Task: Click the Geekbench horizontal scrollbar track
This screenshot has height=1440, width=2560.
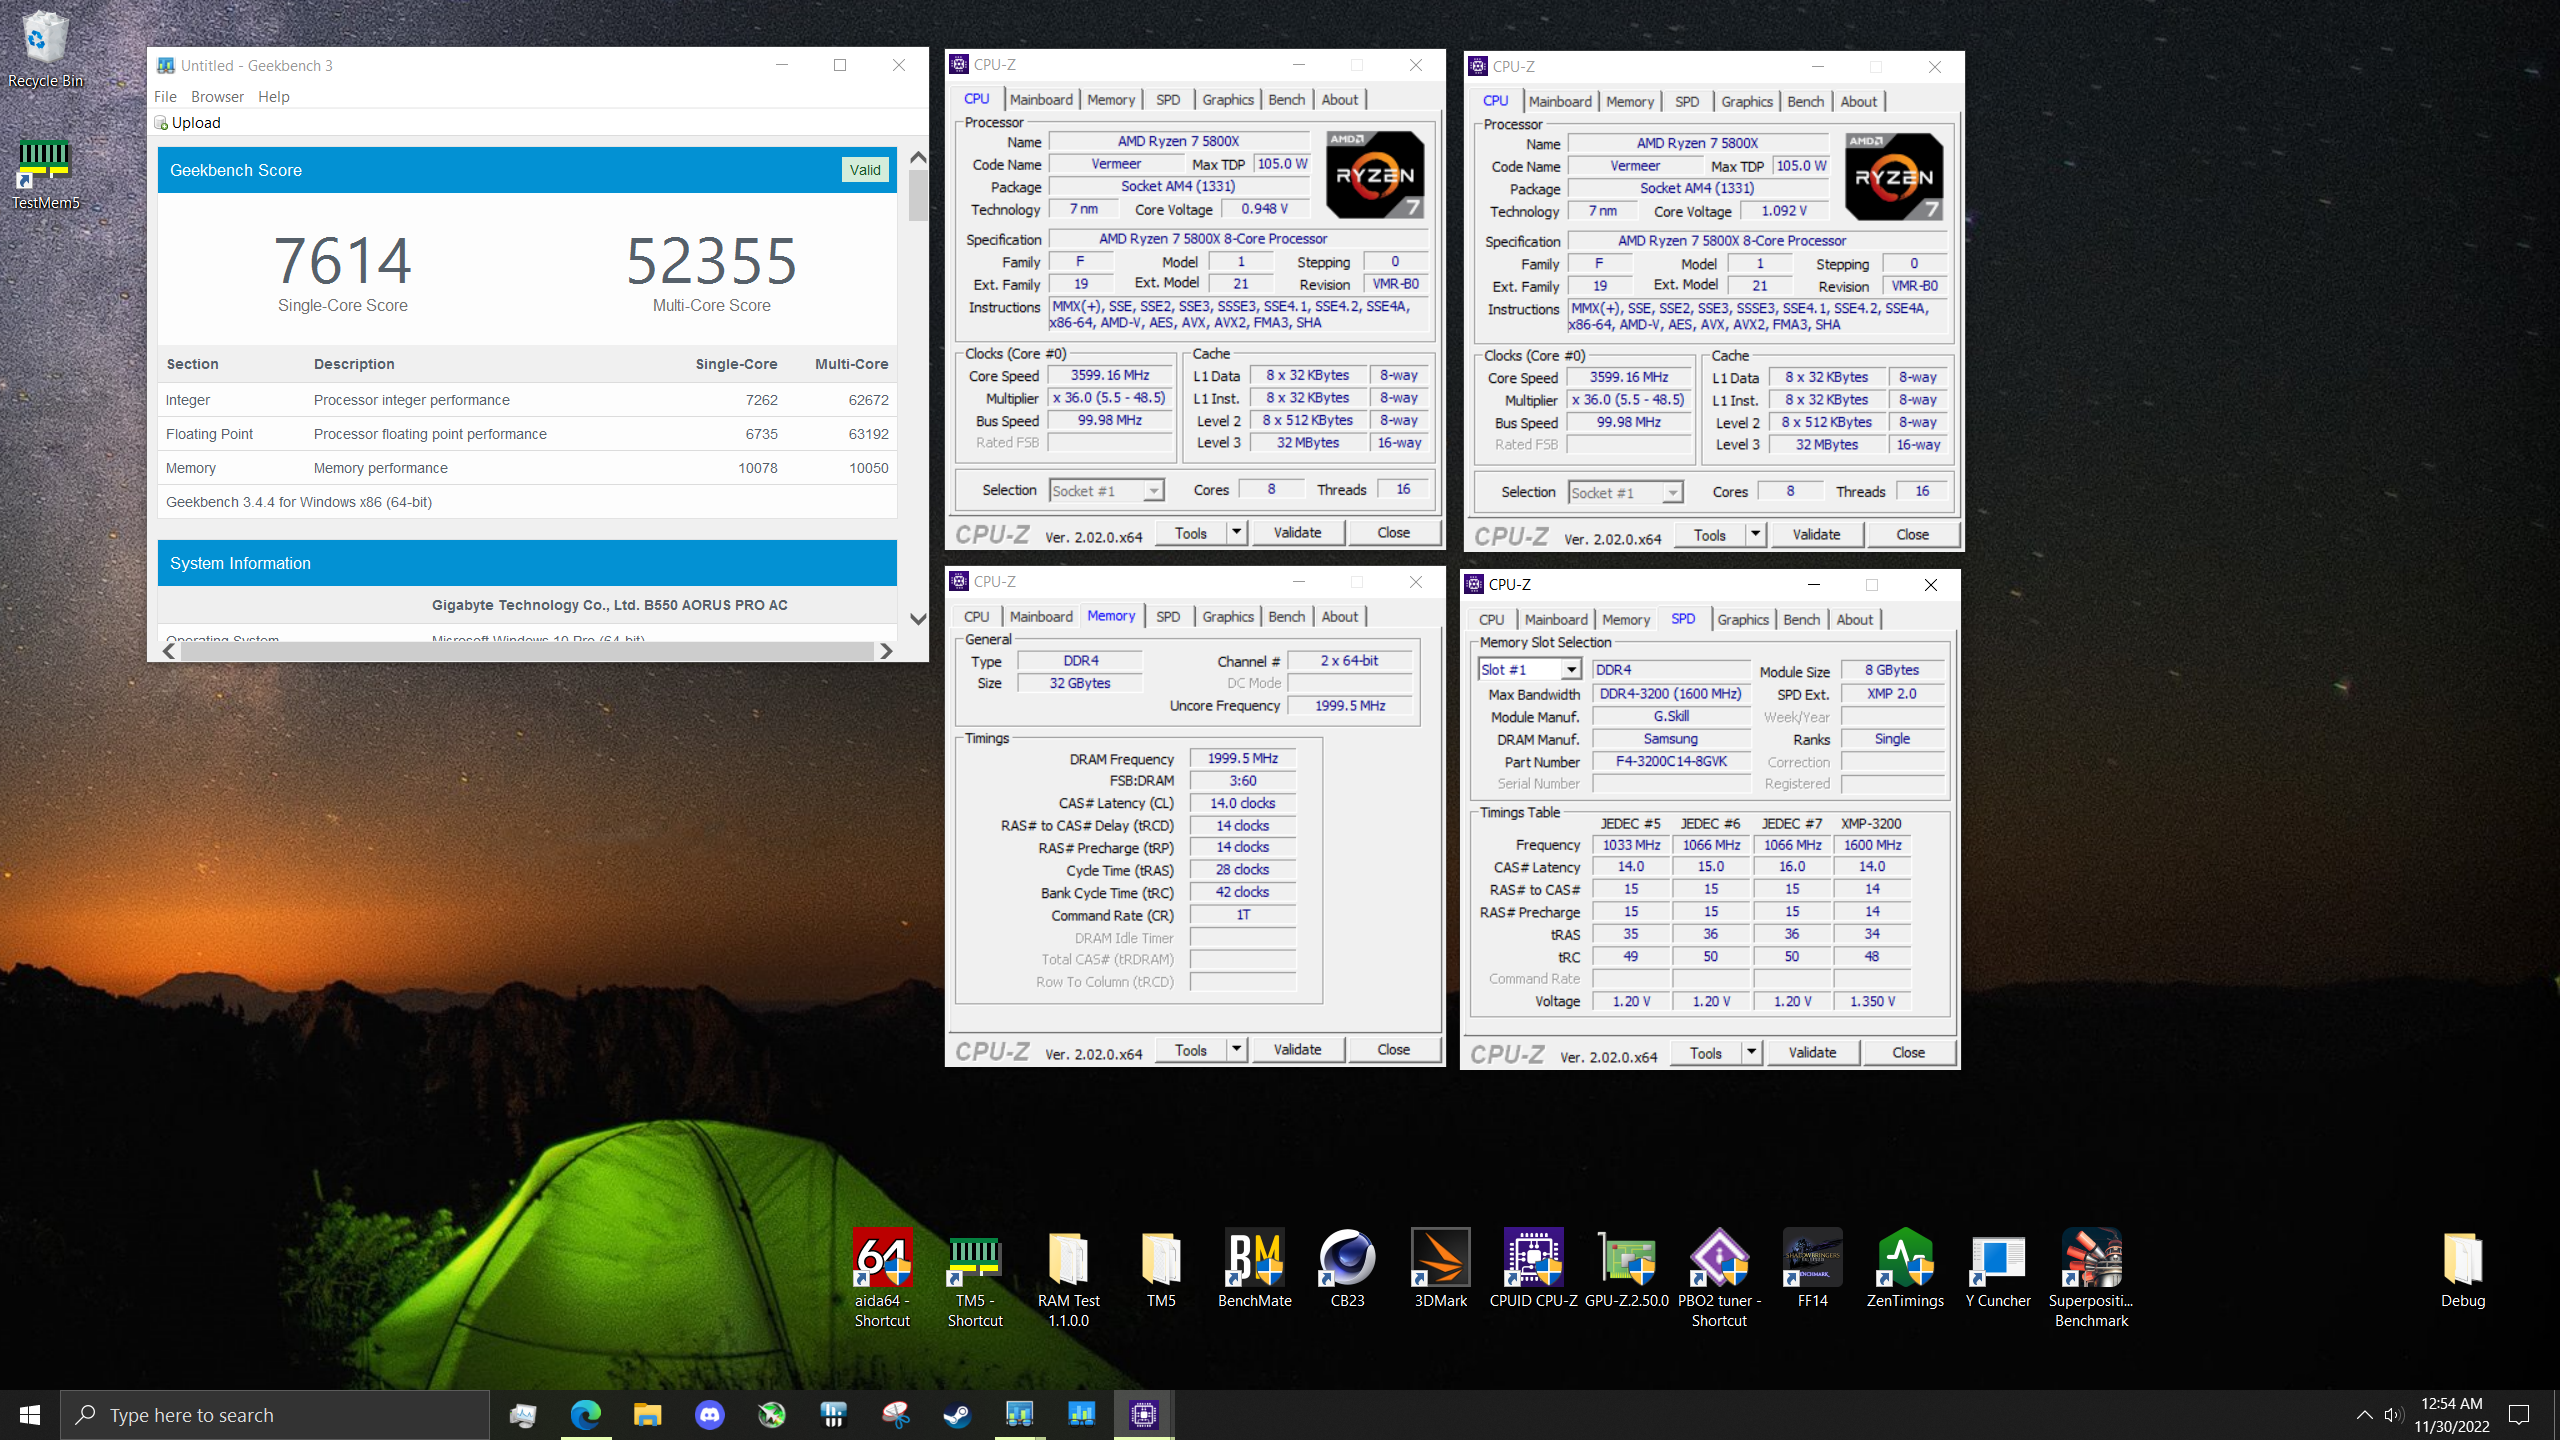Action: 527,651
